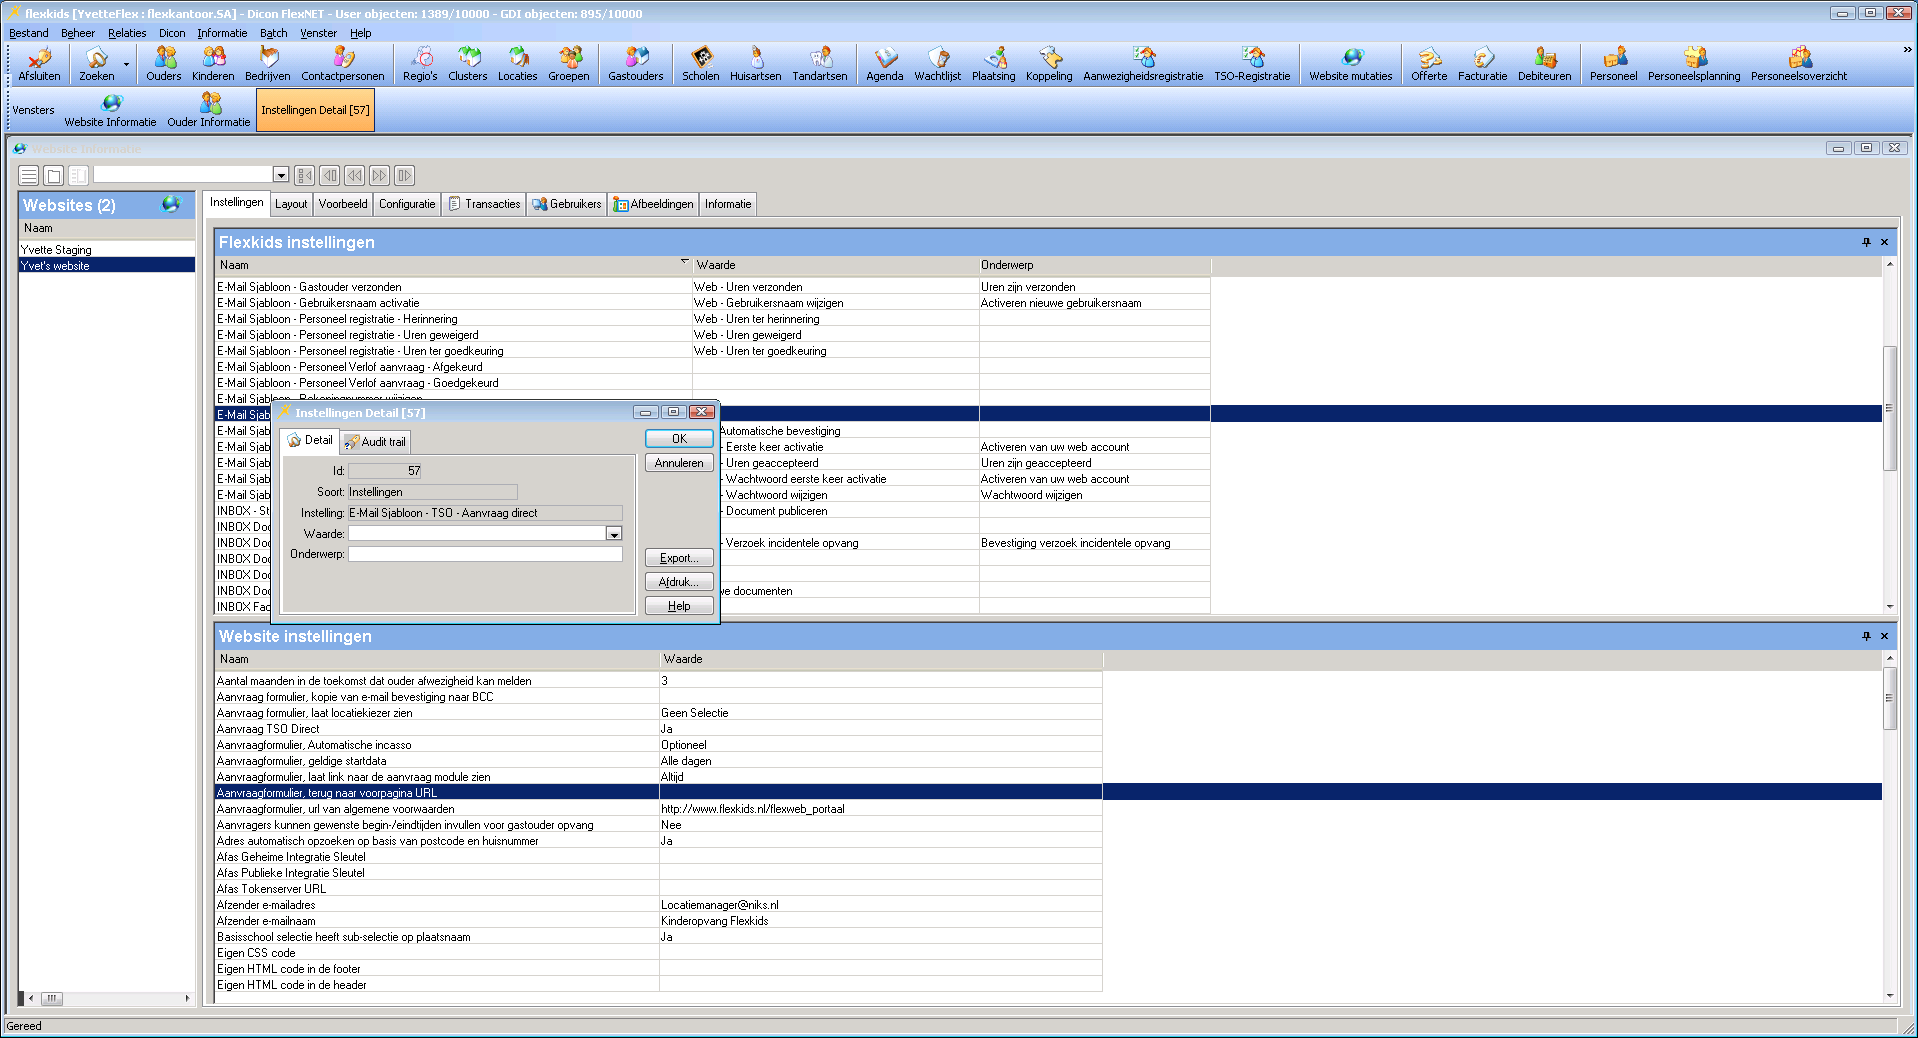Open Gastouders from the toolbar
Viewport: 1918px width, 1038px height.
[635, 63]
